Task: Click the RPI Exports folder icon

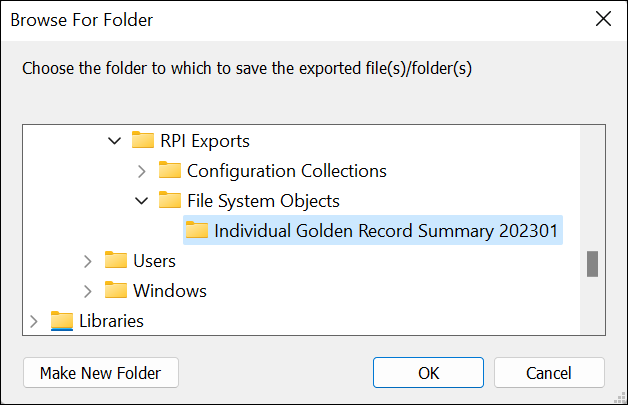Action: (x=143, y=141)
